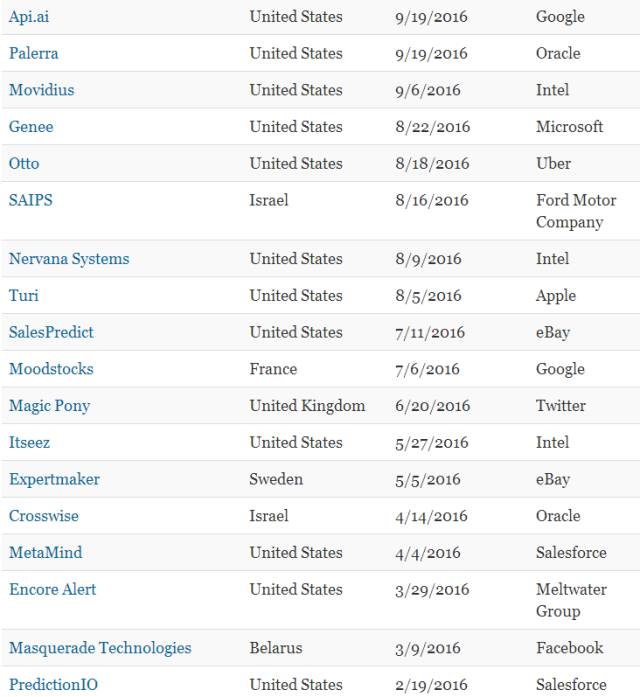The width and height of the screenshot is (640, 697).
Task: Click the Nervana Systems link
Action: click(x=69, y=259)
